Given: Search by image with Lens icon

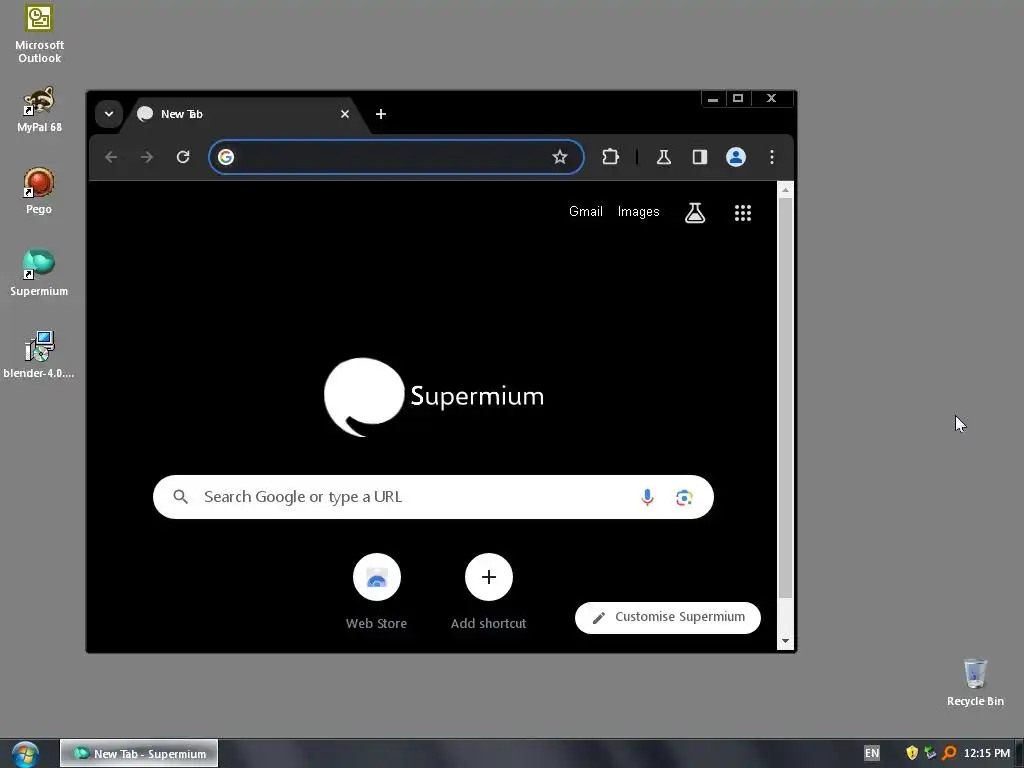Looking at the screenshot, I should (684, 498).
